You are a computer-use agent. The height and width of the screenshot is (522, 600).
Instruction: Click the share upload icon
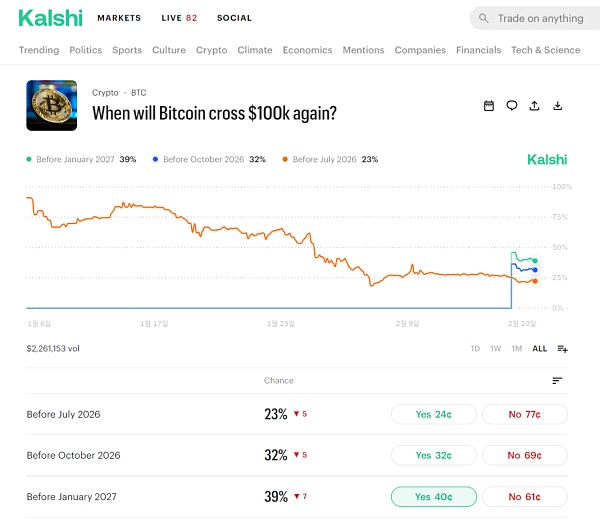535,106
